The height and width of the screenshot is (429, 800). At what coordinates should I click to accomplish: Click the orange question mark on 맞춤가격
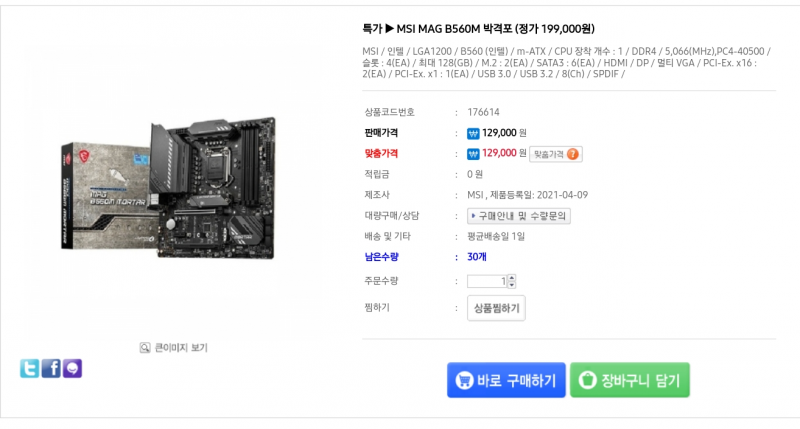pos(573,154)
